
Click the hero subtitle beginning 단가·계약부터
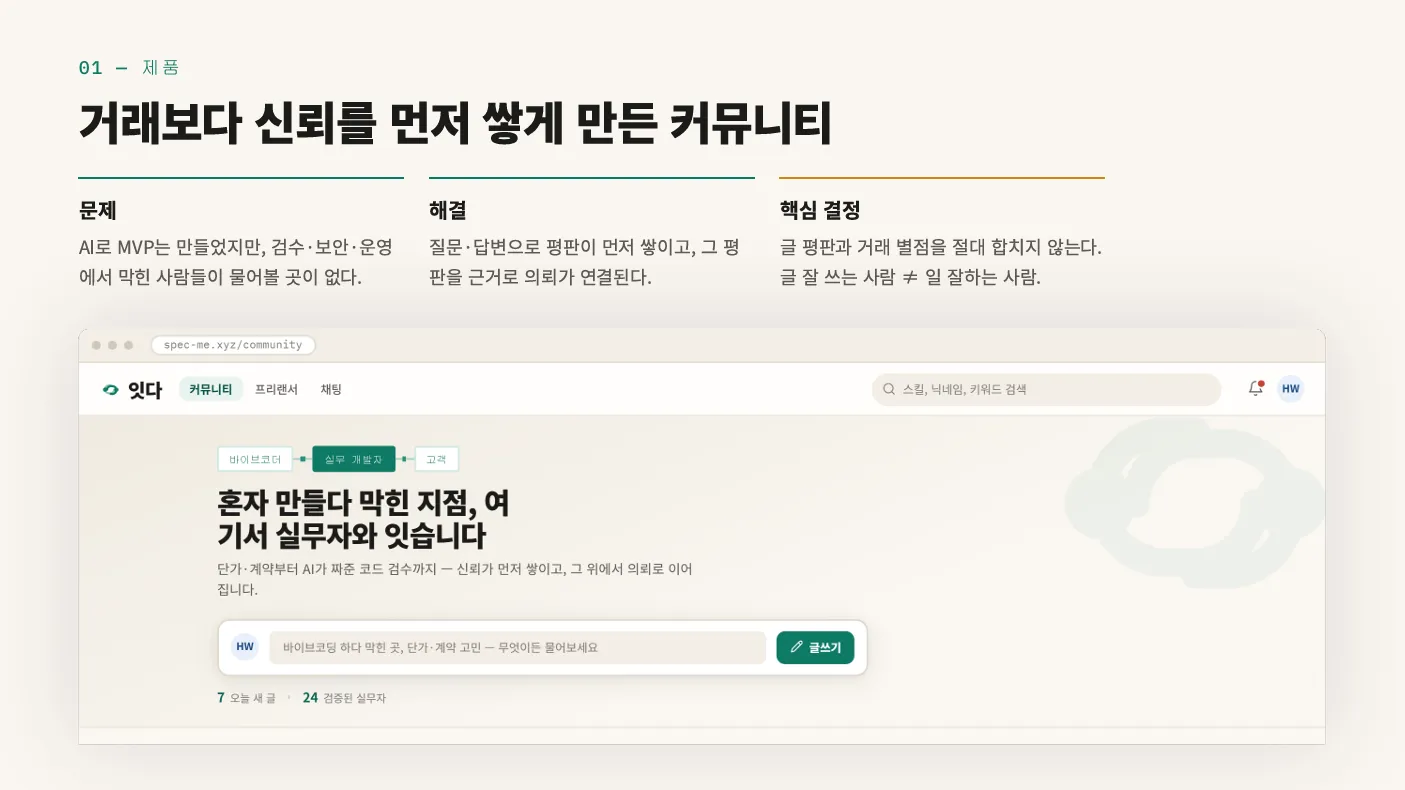[455, 579]
